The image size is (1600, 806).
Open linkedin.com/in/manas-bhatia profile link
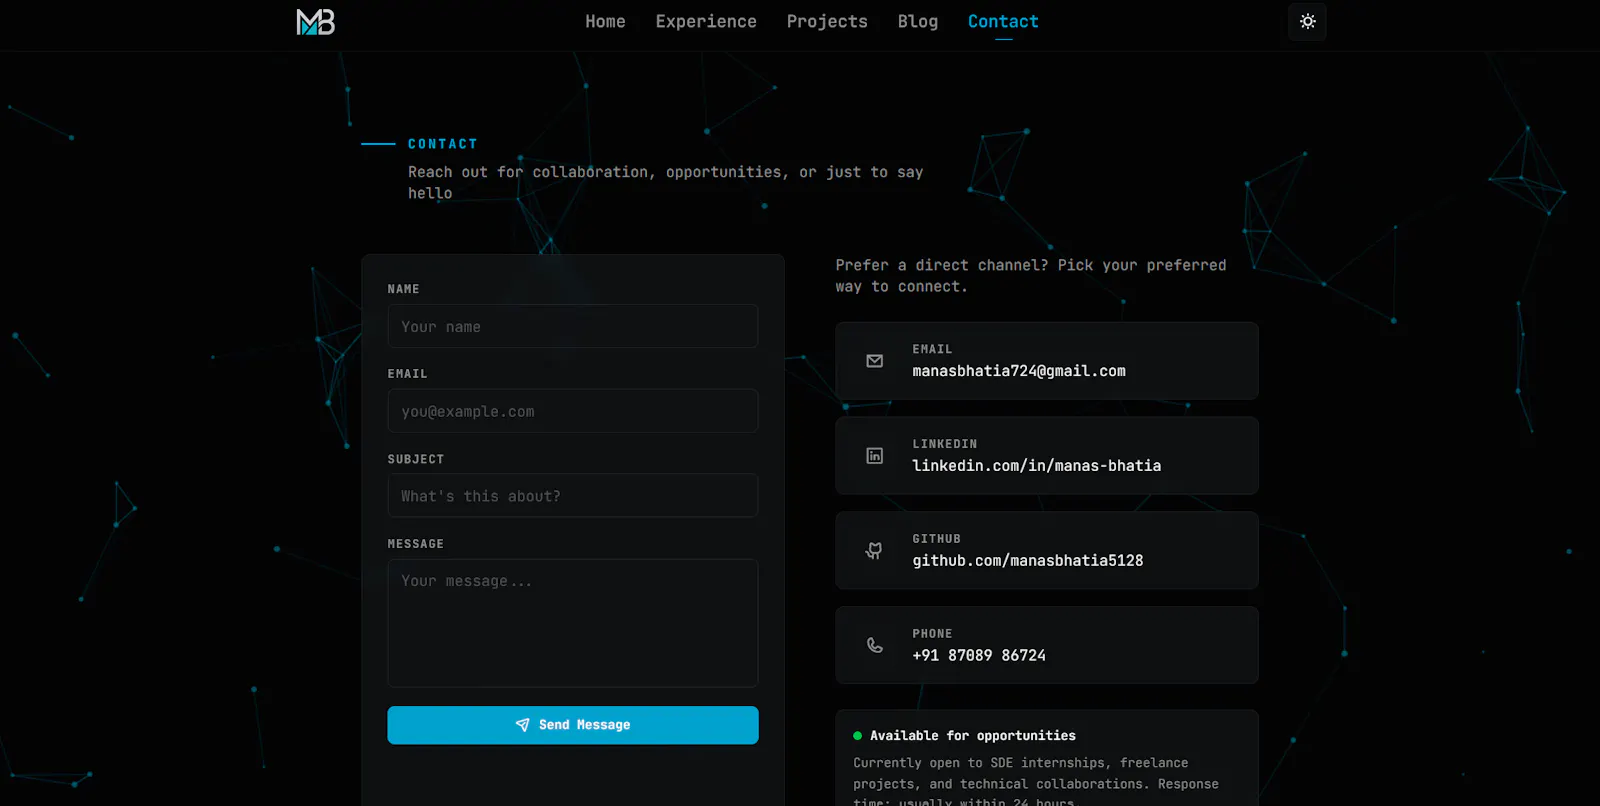(1037, 466)
